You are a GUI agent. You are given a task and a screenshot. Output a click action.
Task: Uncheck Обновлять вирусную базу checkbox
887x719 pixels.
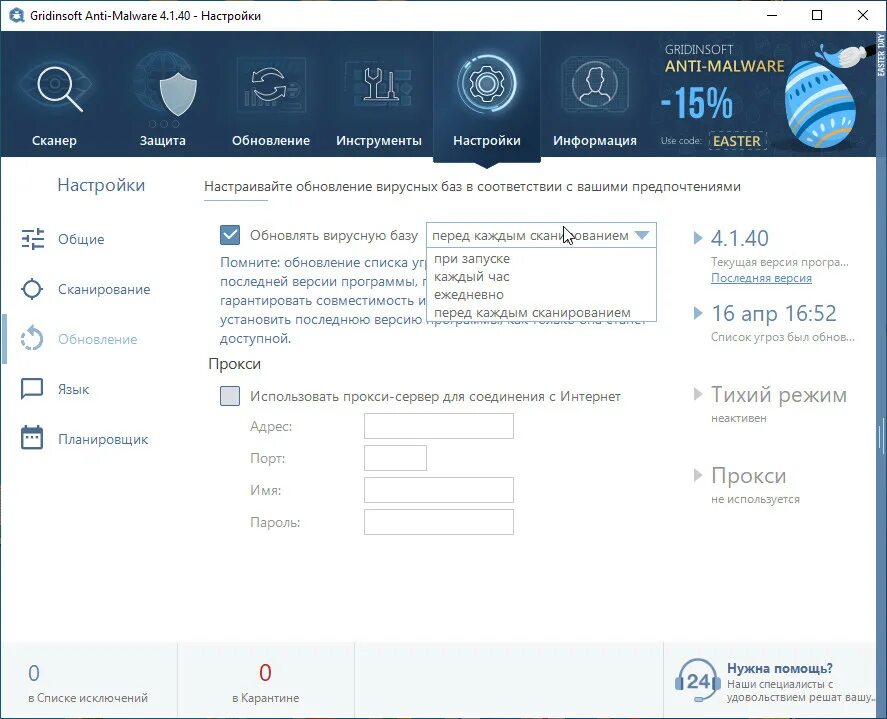coord(230,235)
